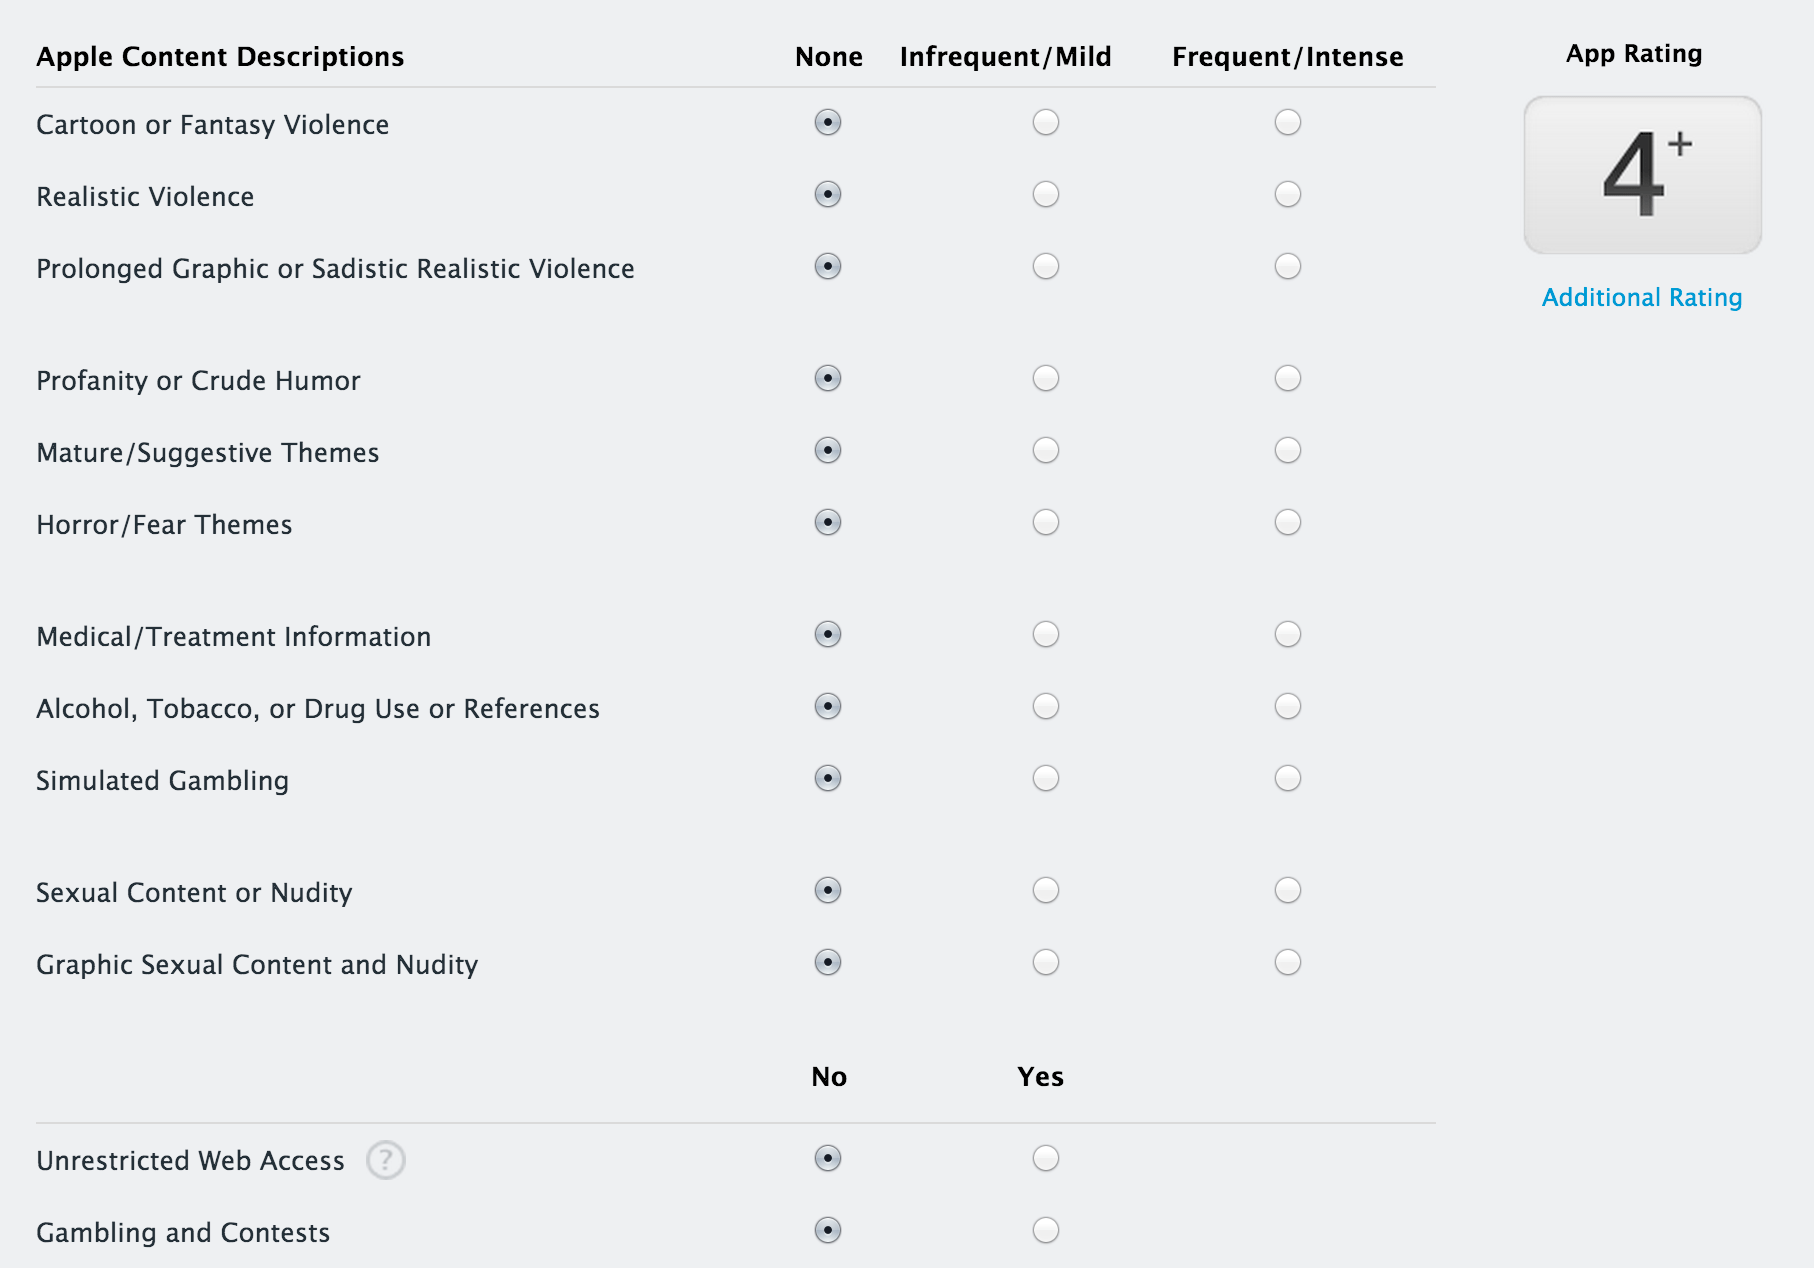Image resolution: width=1814 pixels, height=1268 pixels.
Task: Set Horror/Fear Themes to Frequent/Intense
Action: [x=1287, y=522]
